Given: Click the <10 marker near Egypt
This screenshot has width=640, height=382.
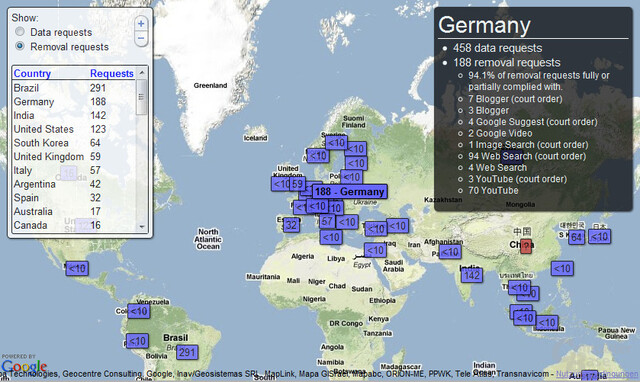Looking at the screenshot, I should point(375,250).
